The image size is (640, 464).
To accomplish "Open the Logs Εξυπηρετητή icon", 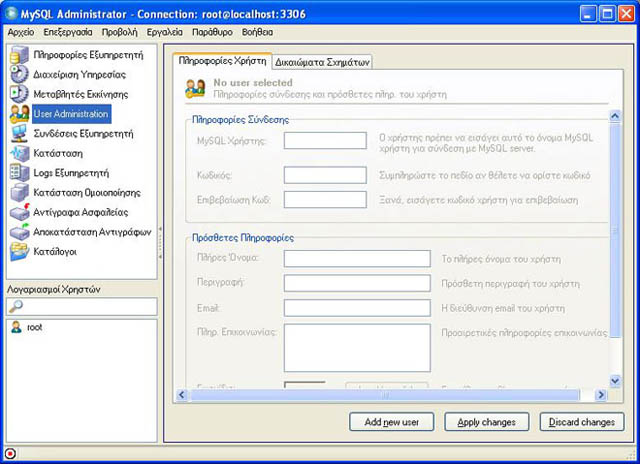I will point(19,173).
